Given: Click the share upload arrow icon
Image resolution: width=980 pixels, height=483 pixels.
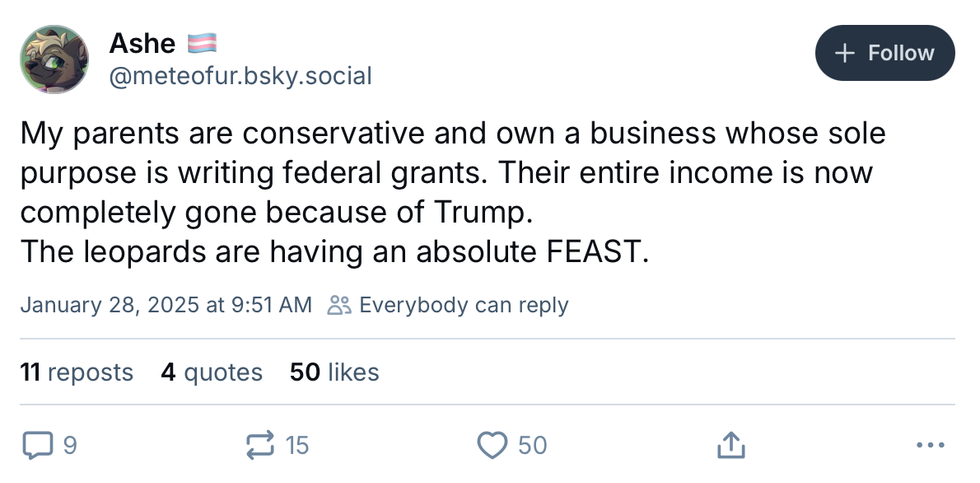Looking at the screenshot, I should pyautogui.click(x=730, y=445).
